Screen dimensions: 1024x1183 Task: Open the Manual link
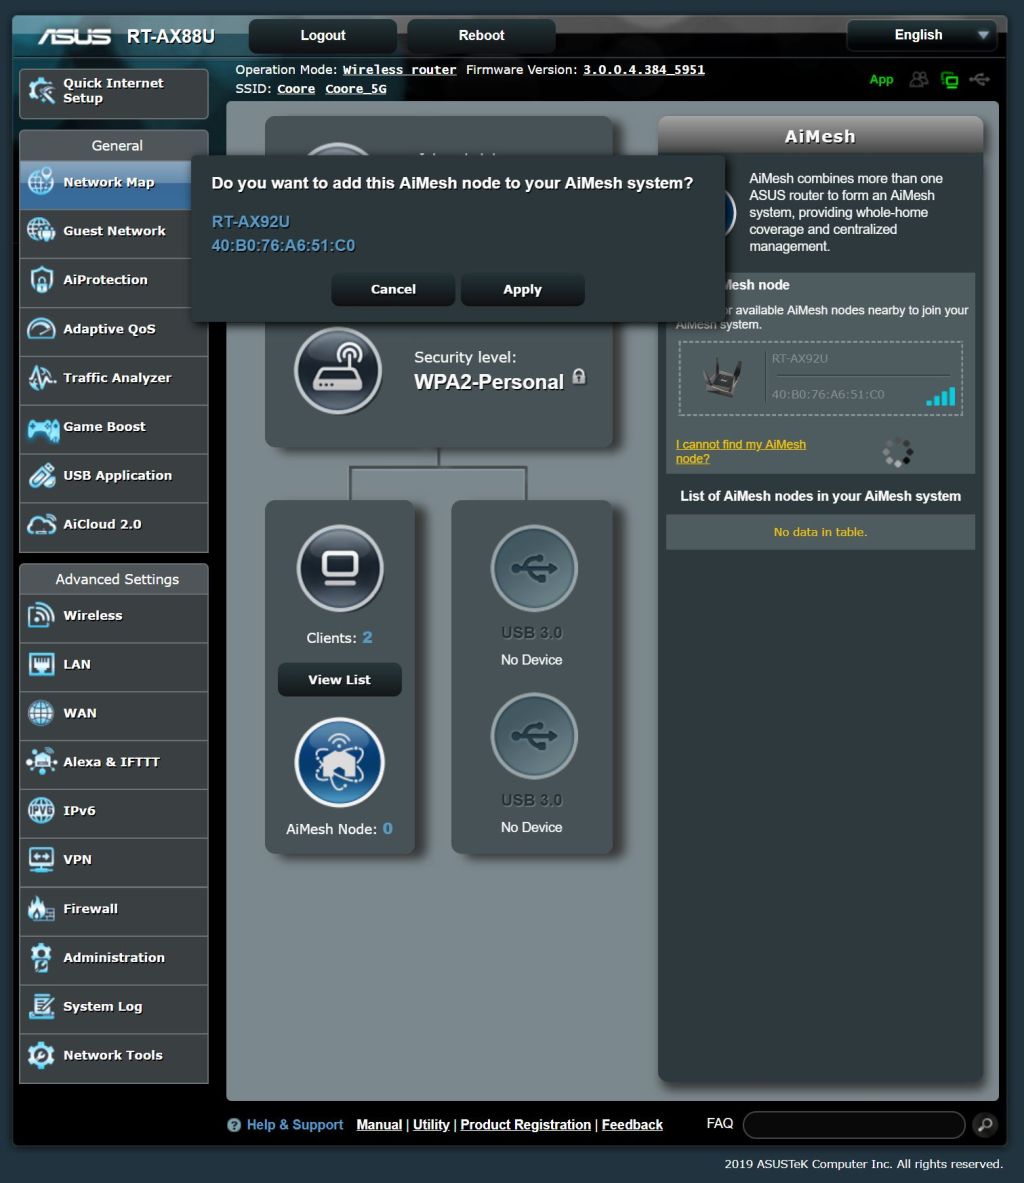pos(379,1125)
